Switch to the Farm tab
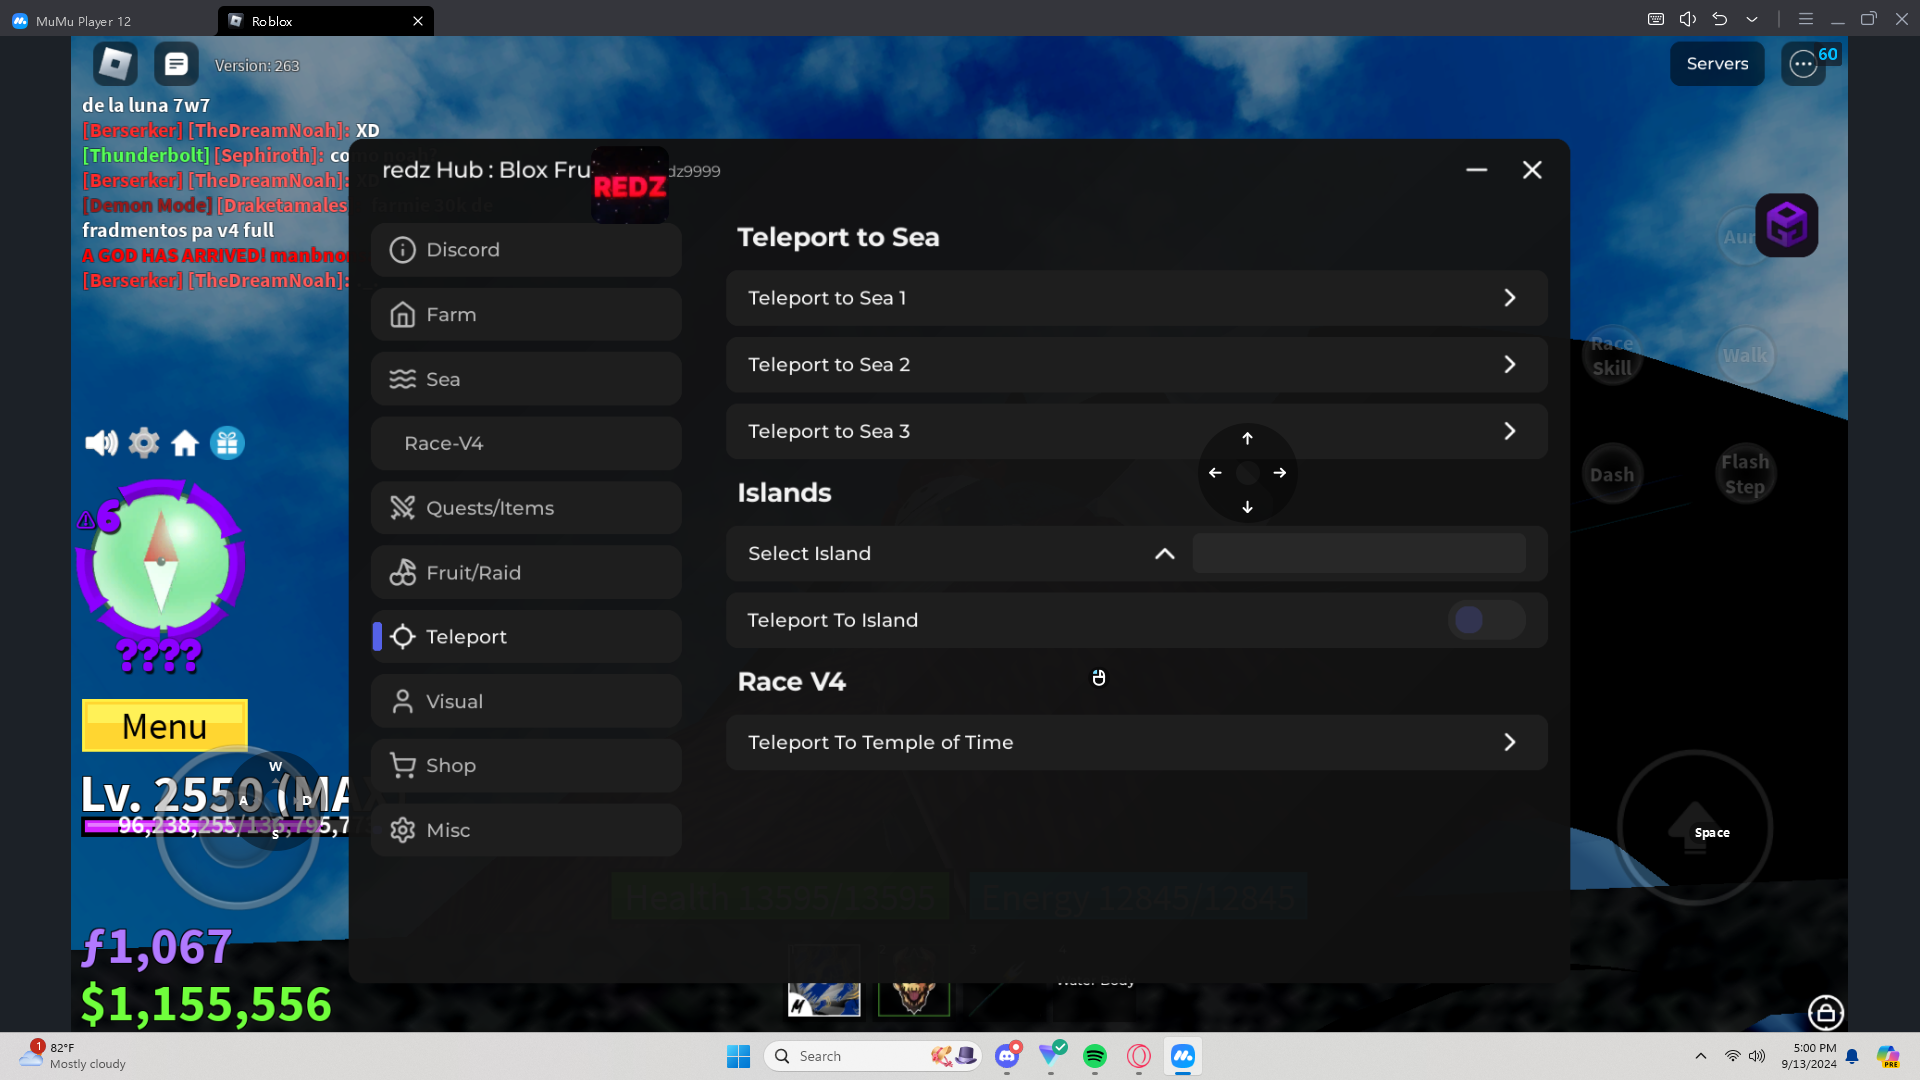The height and width of the screenshot is (1080, 1920). [526, 315]
